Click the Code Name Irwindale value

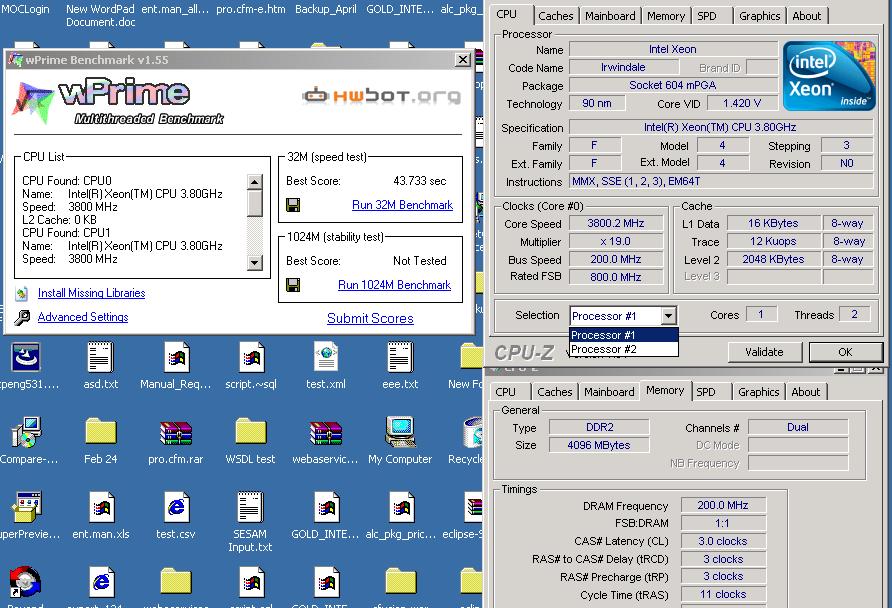623,68
